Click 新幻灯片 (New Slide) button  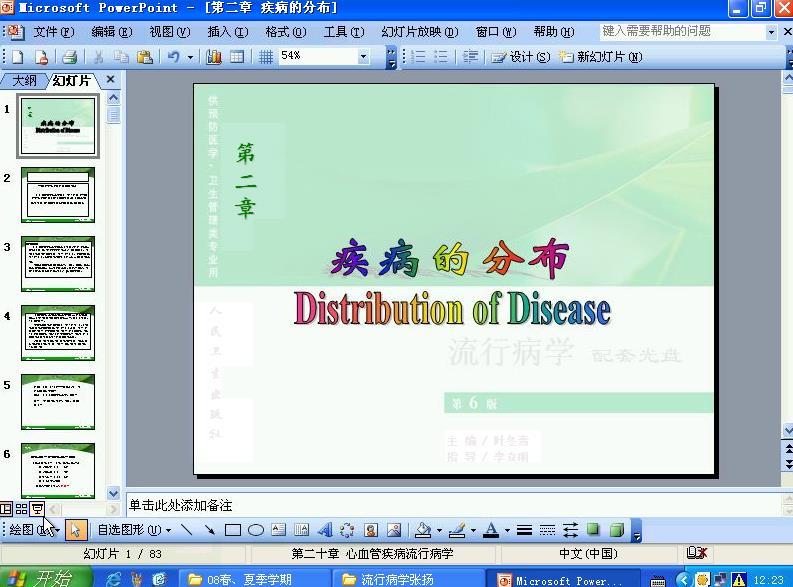tap(600, 57)
